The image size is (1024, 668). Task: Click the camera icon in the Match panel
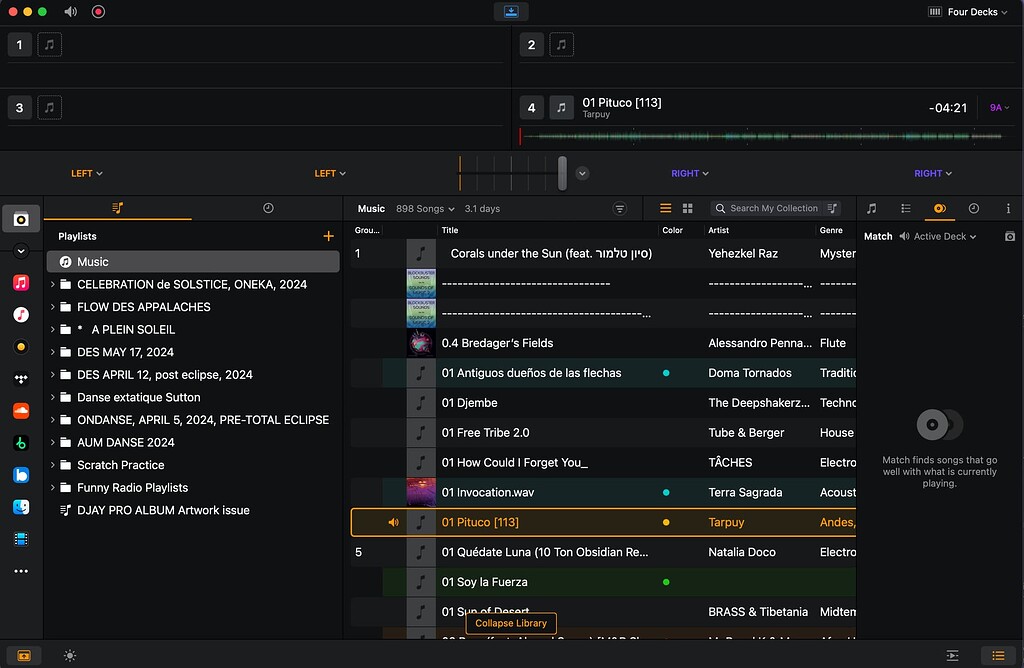pos(1010,237)
